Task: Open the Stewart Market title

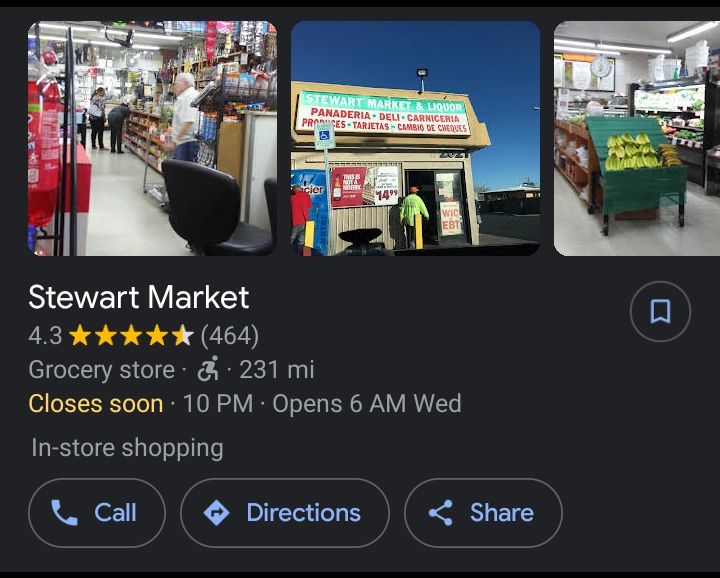Action: coord(139,297)
